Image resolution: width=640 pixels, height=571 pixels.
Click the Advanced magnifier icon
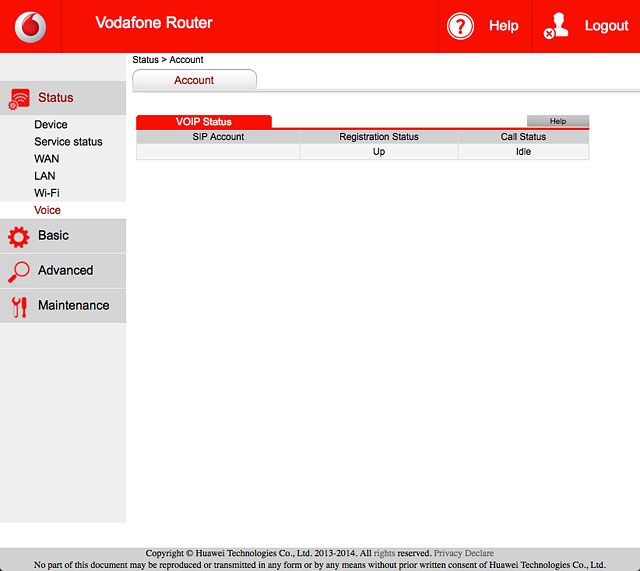point(18,272)
